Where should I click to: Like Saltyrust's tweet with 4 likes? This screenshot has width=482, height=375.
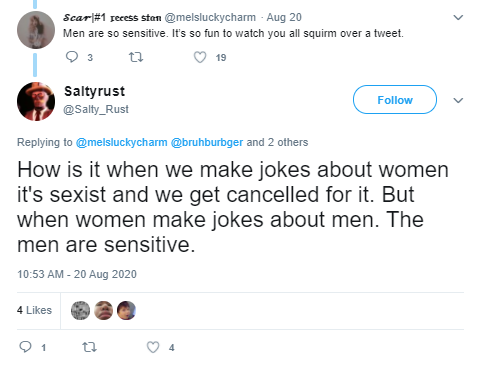point(153,347)
